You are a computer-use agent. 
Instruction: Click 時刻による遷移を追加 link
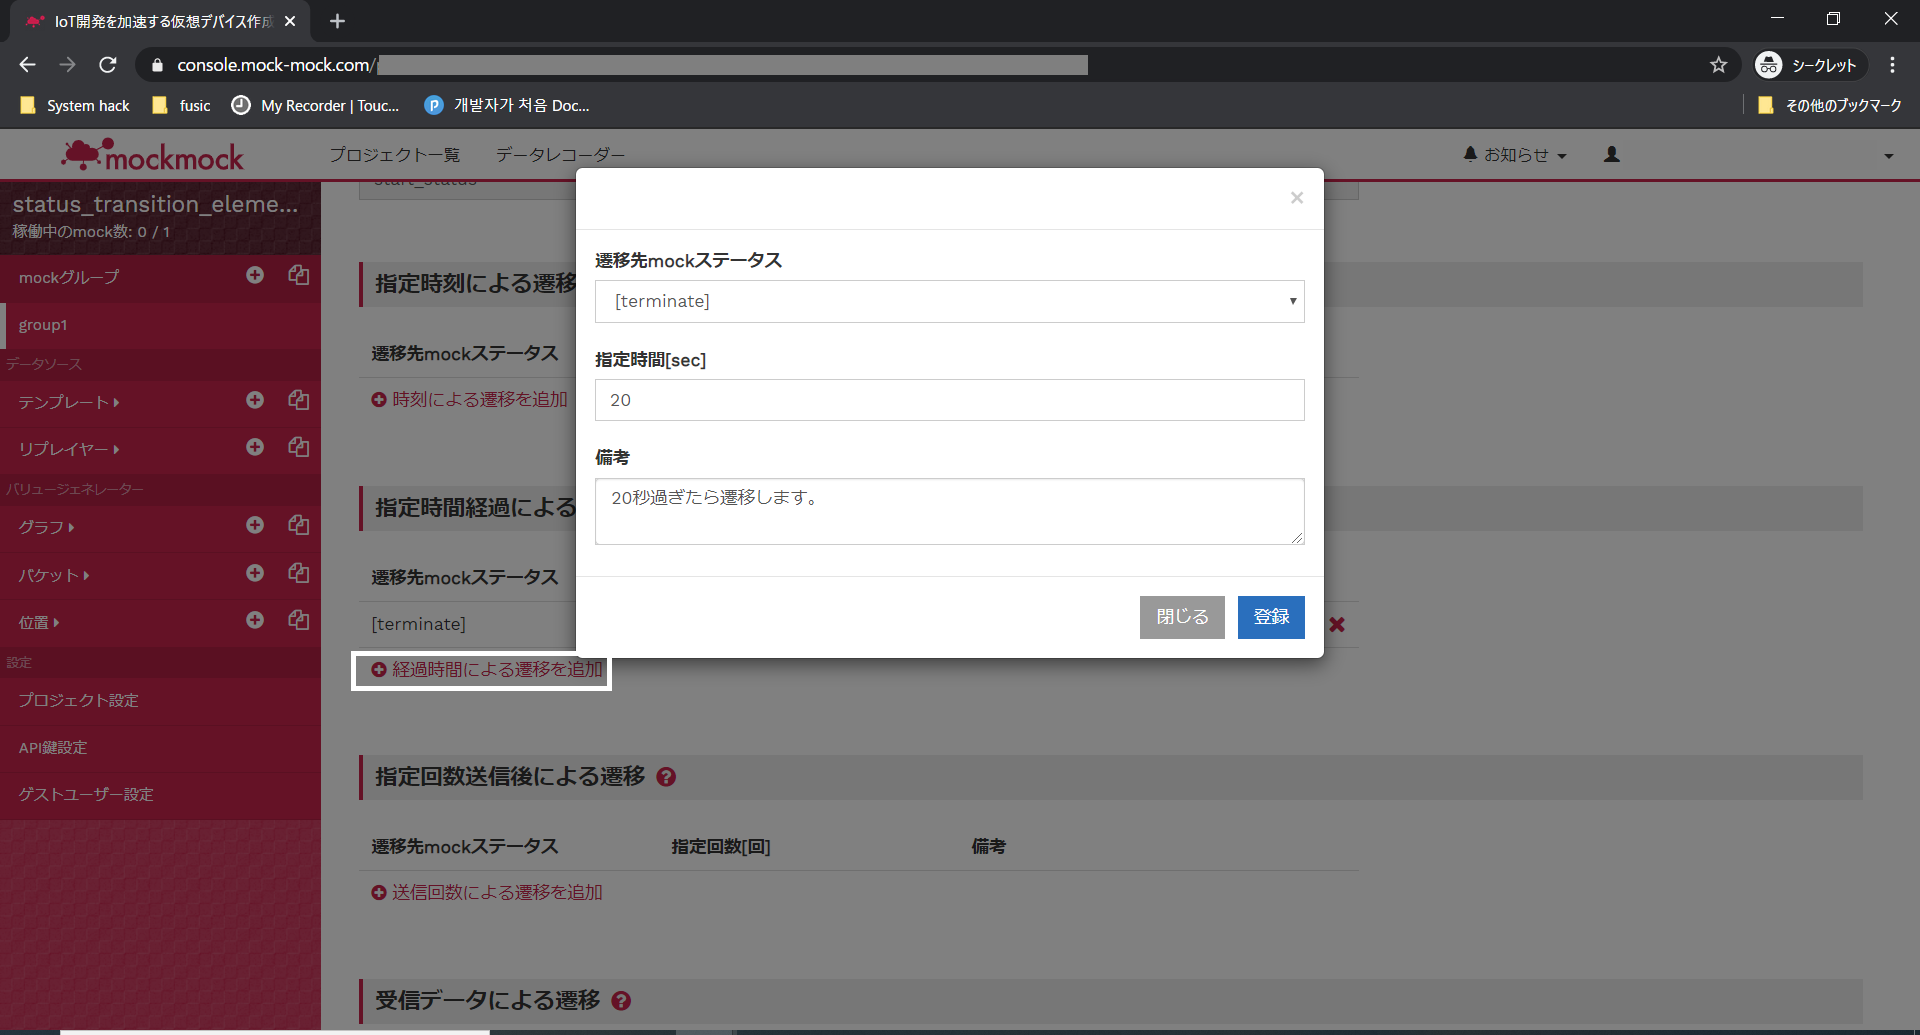(x=469, y=400)
